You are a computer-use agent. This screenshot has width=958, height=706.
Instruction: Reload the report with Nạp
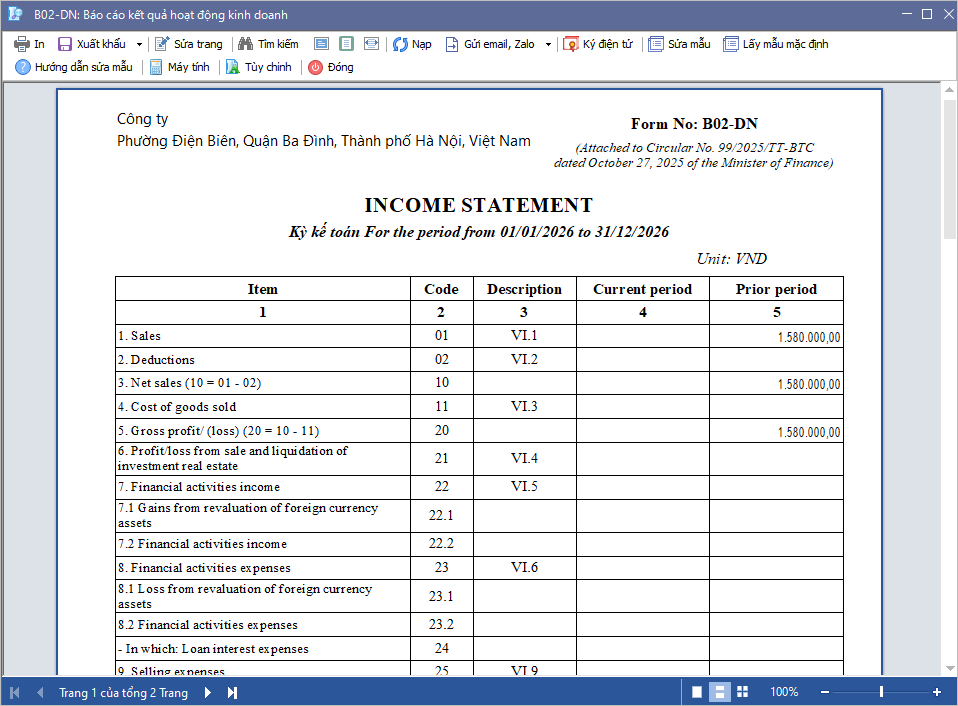(412, 44)
